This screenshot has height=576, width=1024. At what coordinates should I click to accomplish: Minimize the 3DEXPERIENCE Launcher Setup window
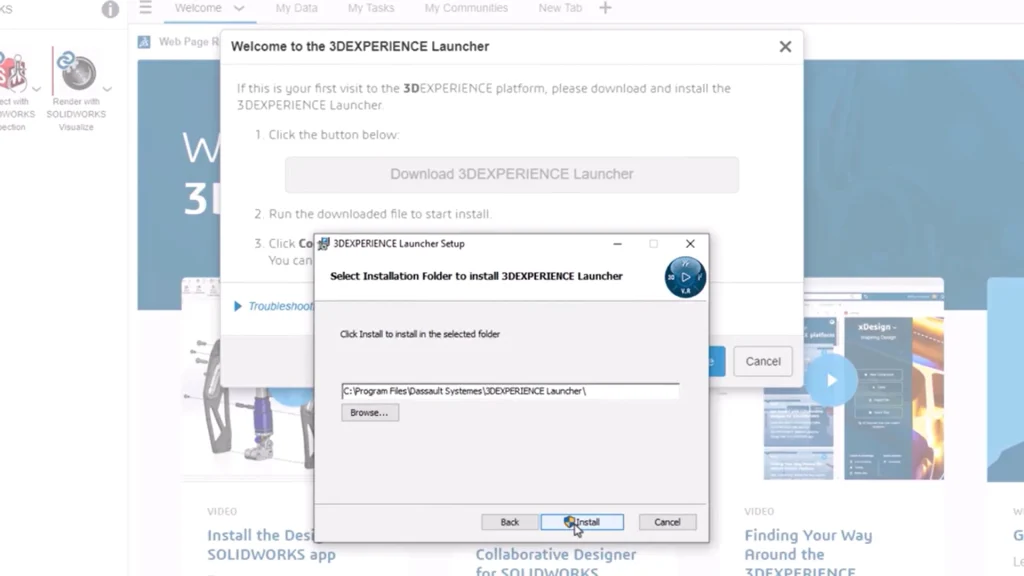[x=617, y=244]
